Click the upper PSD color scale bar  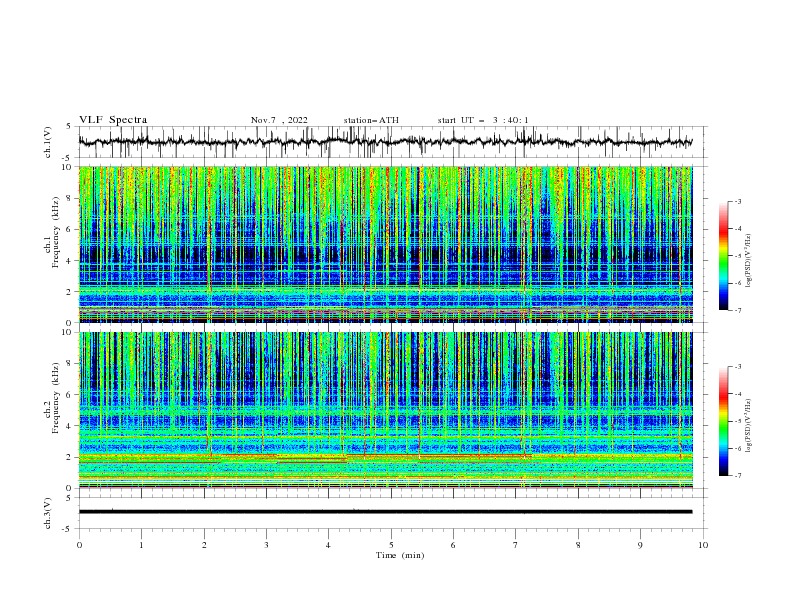tap(723, 256)
